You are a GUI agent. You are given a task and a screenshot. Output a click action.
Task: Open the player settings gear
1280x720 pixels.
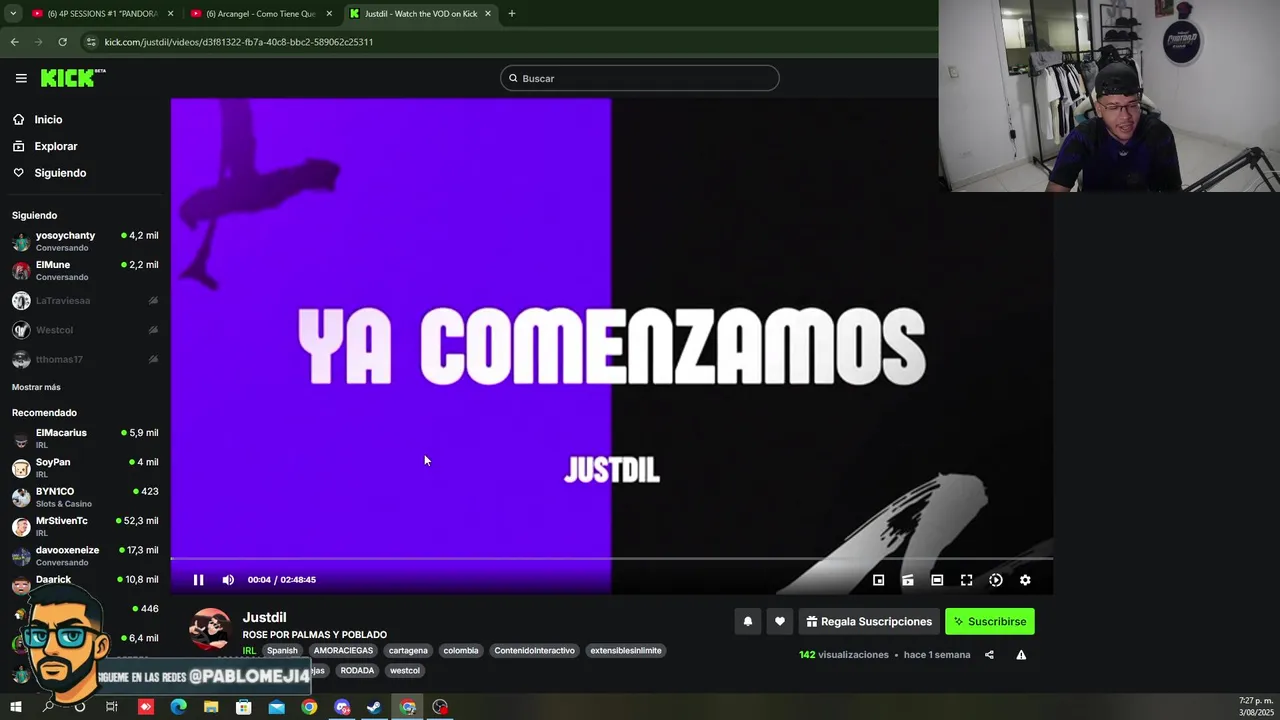tap(1025, 580)
